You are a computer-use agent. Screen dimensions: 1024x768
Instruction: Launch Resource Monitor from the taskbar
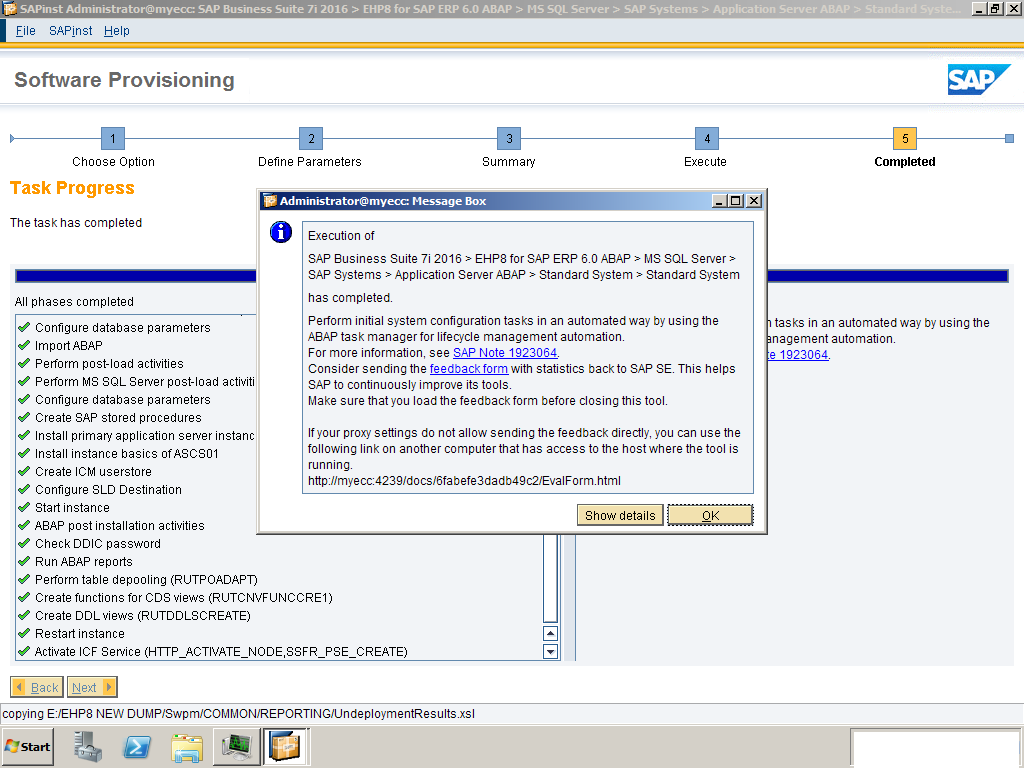235,746
